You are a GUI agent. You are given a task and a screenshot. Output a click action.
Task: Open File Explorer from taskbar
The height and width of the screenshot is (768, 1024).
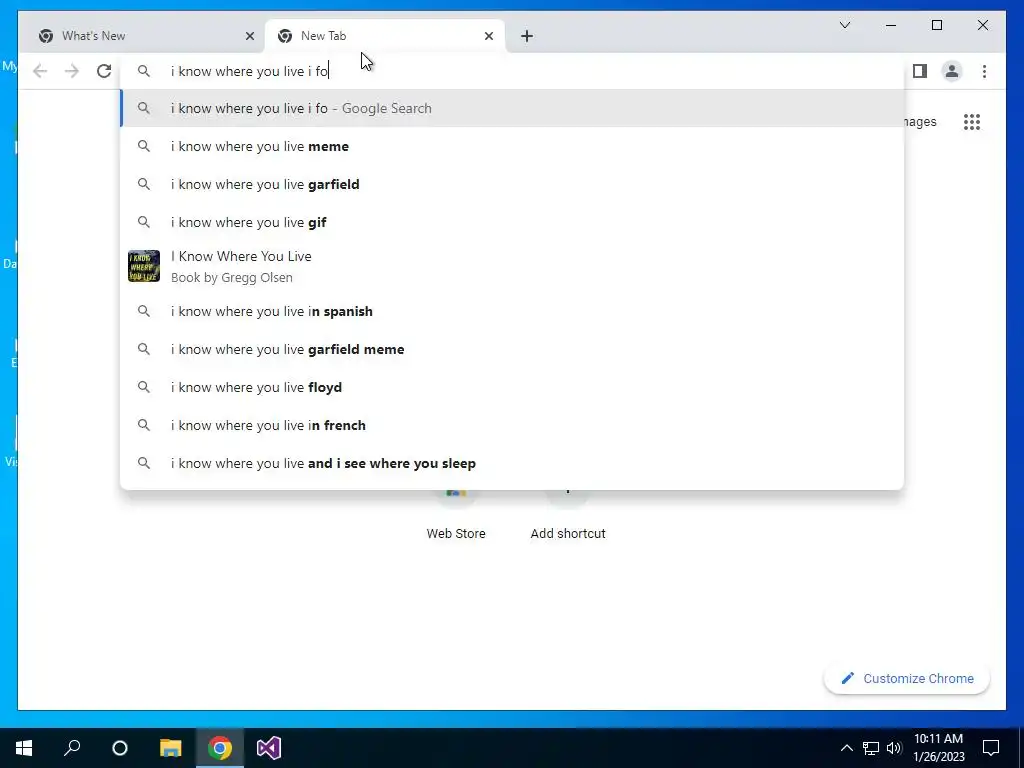tap(170, 748)
